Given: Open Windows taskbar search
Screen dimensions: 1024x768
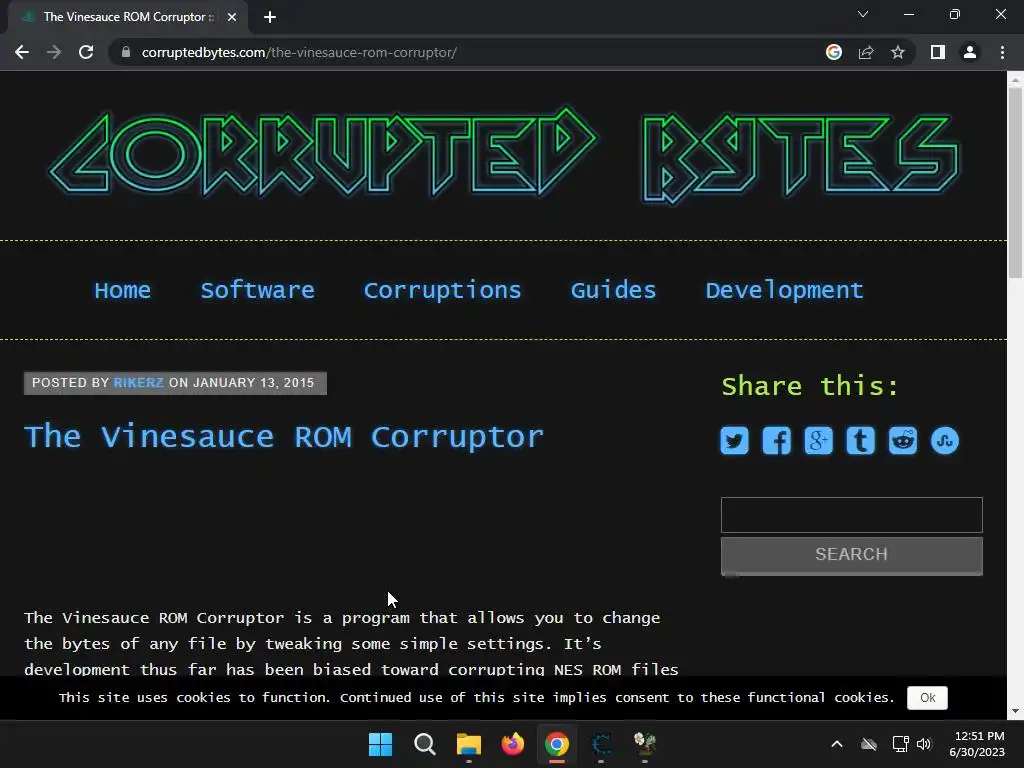Looking at the screenshot, I should pos(424,744).
